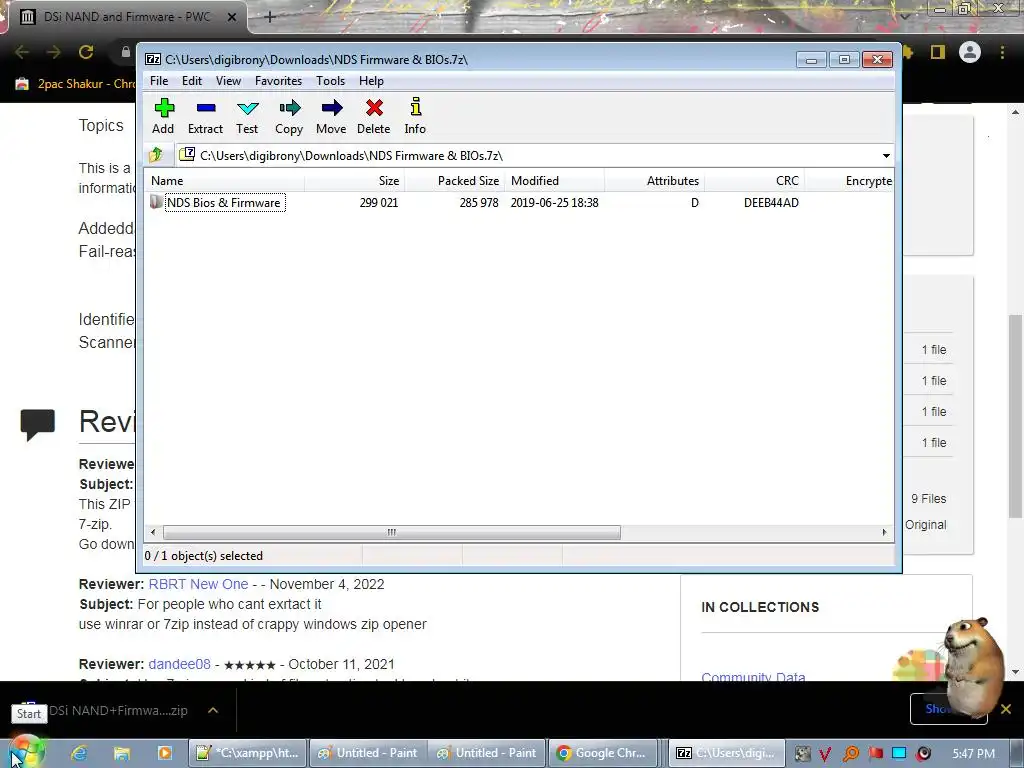The width and height of the screenshot is (1024, 768).
Task: Sort by Modified column header
Action: [554, 181]
